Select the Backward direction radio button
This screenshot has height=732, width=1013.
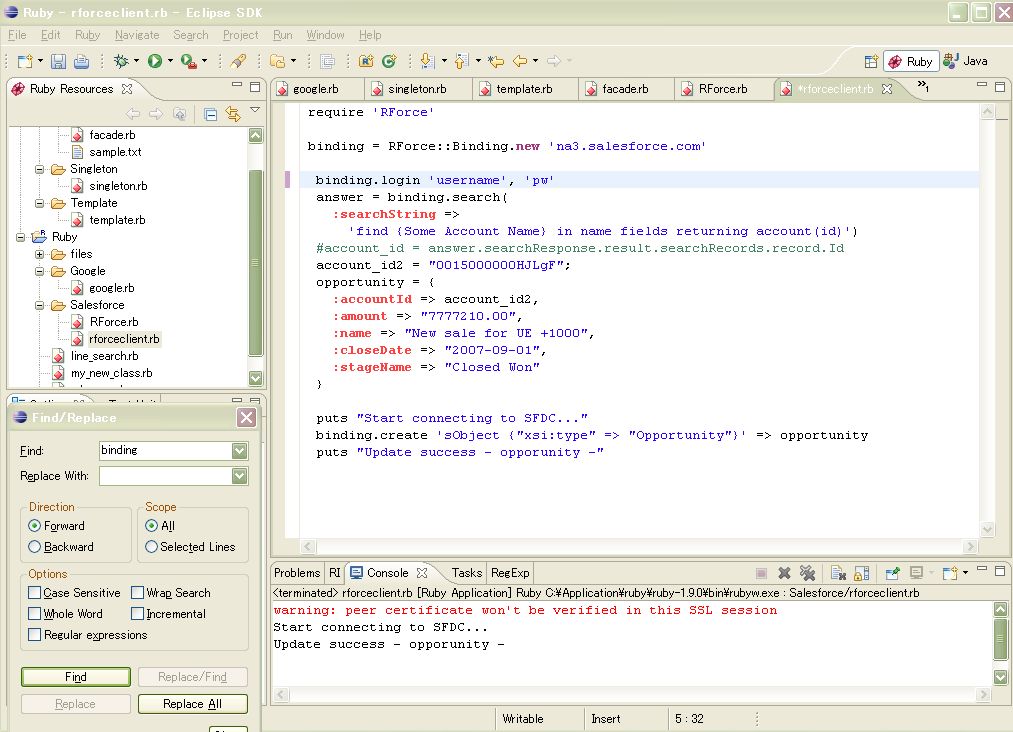(x=35, y=547)
